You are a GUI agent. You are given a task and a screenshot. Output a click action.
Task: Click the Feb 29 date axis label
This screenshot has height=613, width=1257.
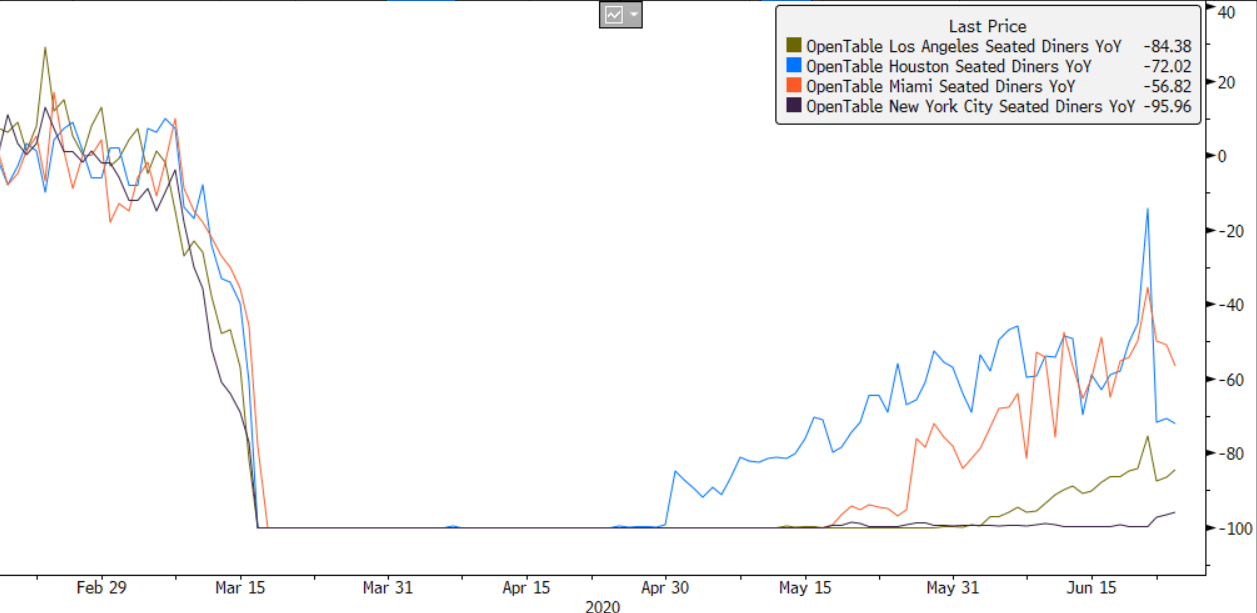coord(100,588)
